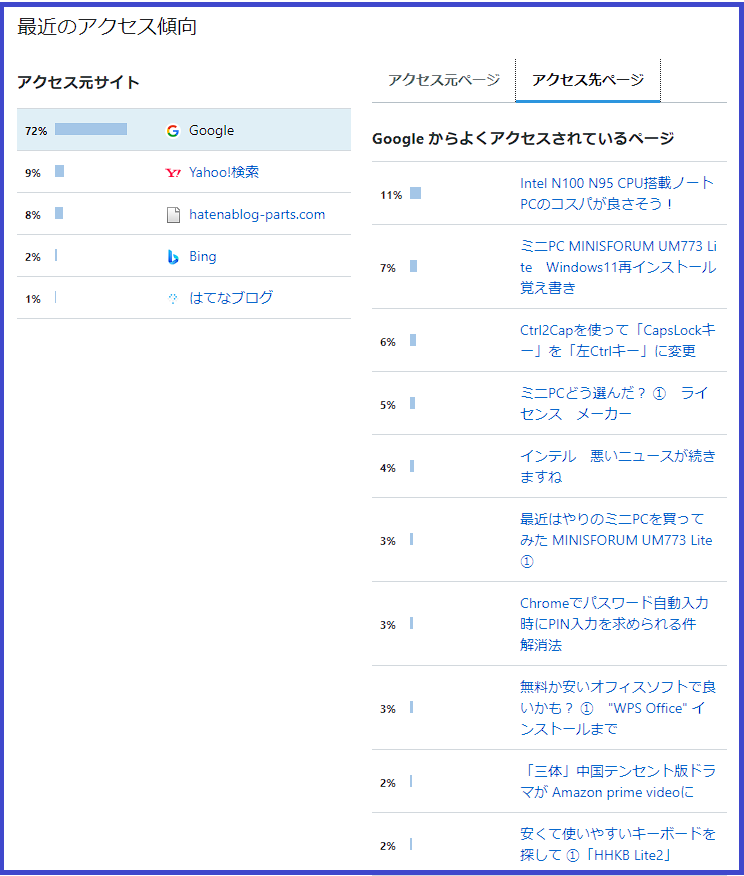Viewport: 744px width, 876px height.
Task: Click the 72% bar for Google
Action: [91, 129]
